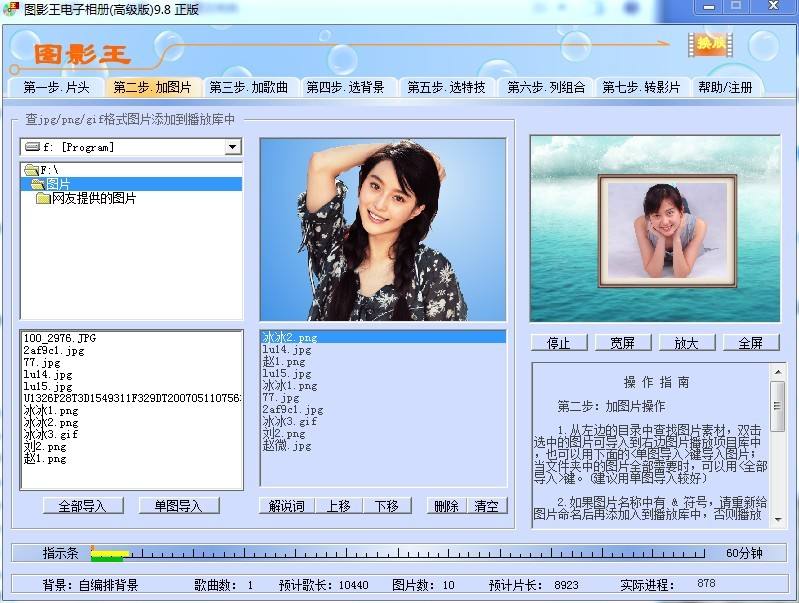Select 赵1.png in the source file list
The image size is (799, 603).
pyautogui.click(x=45, y=459)
